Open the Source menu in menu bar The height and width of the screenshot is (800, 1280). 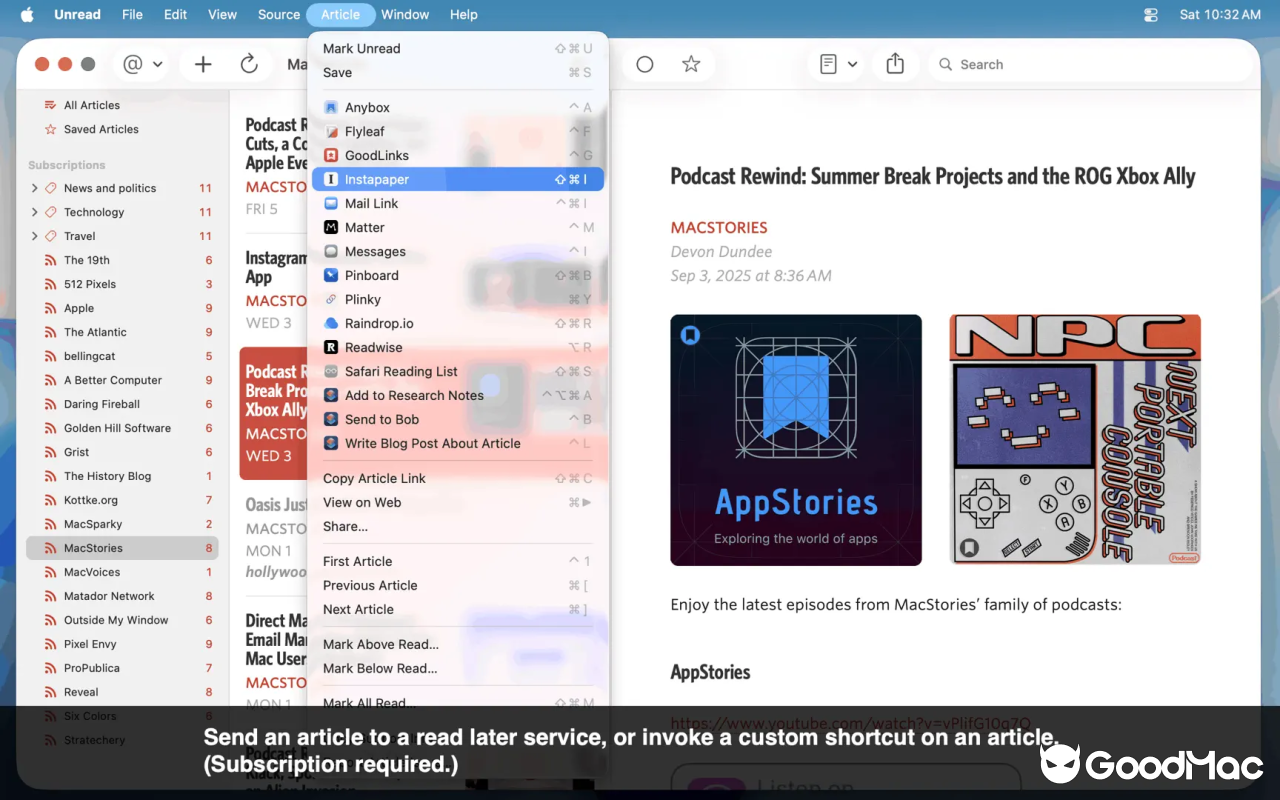(x=279, y=14)
